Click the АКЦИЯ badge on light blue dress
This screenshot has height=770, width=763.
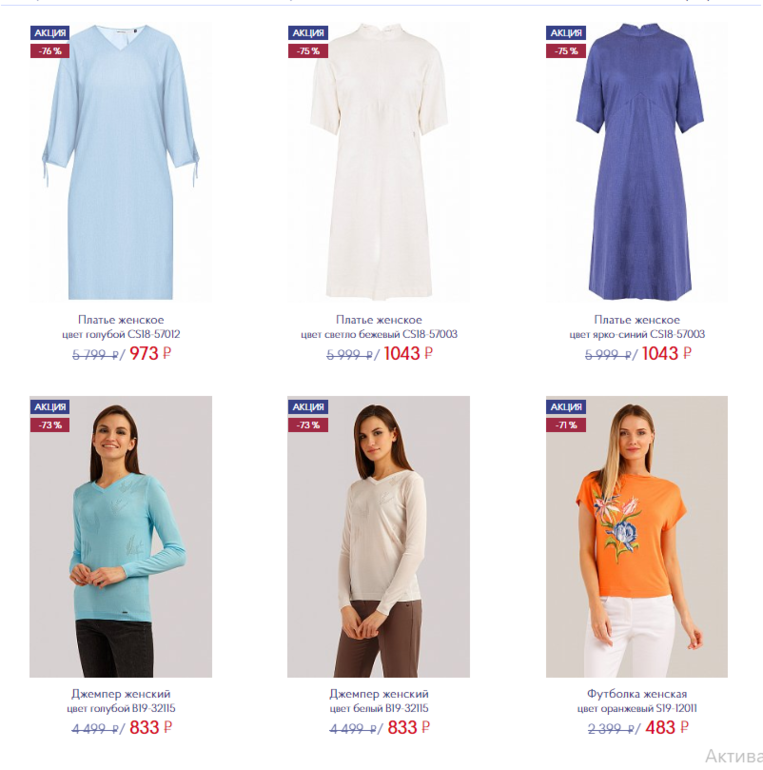click(50, 33)
